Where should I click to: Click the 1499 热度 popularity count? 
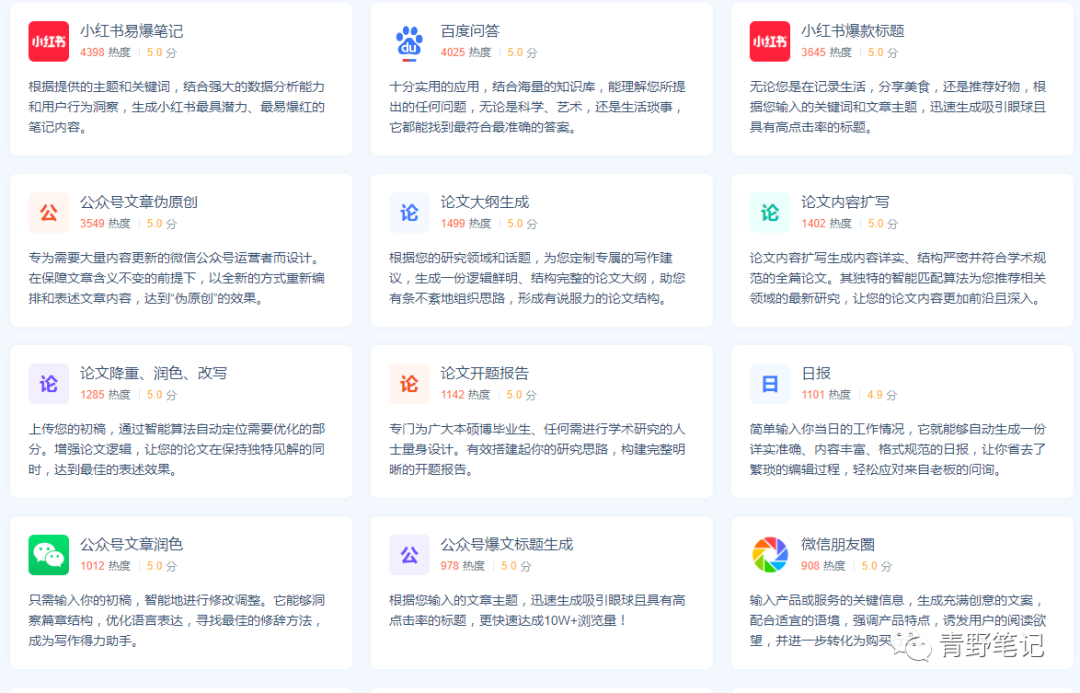(466, 223)
